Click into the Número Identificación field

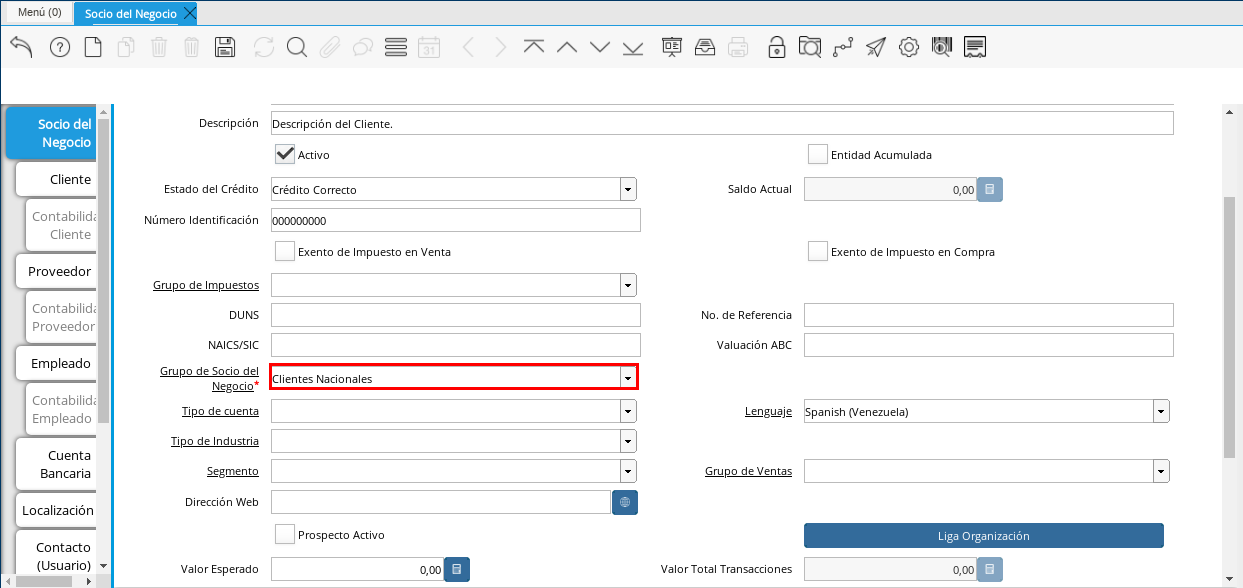[x=455, y=220]
